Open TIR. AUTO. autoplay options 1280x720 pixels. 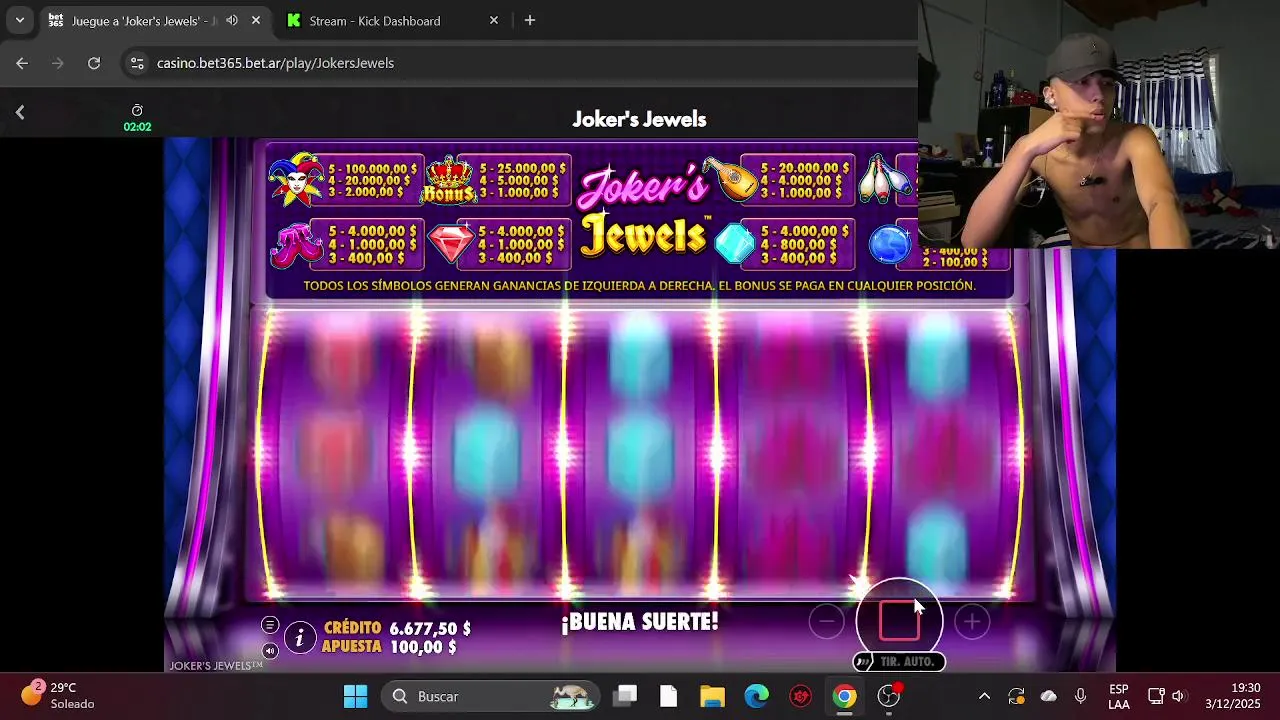(899, 662)
